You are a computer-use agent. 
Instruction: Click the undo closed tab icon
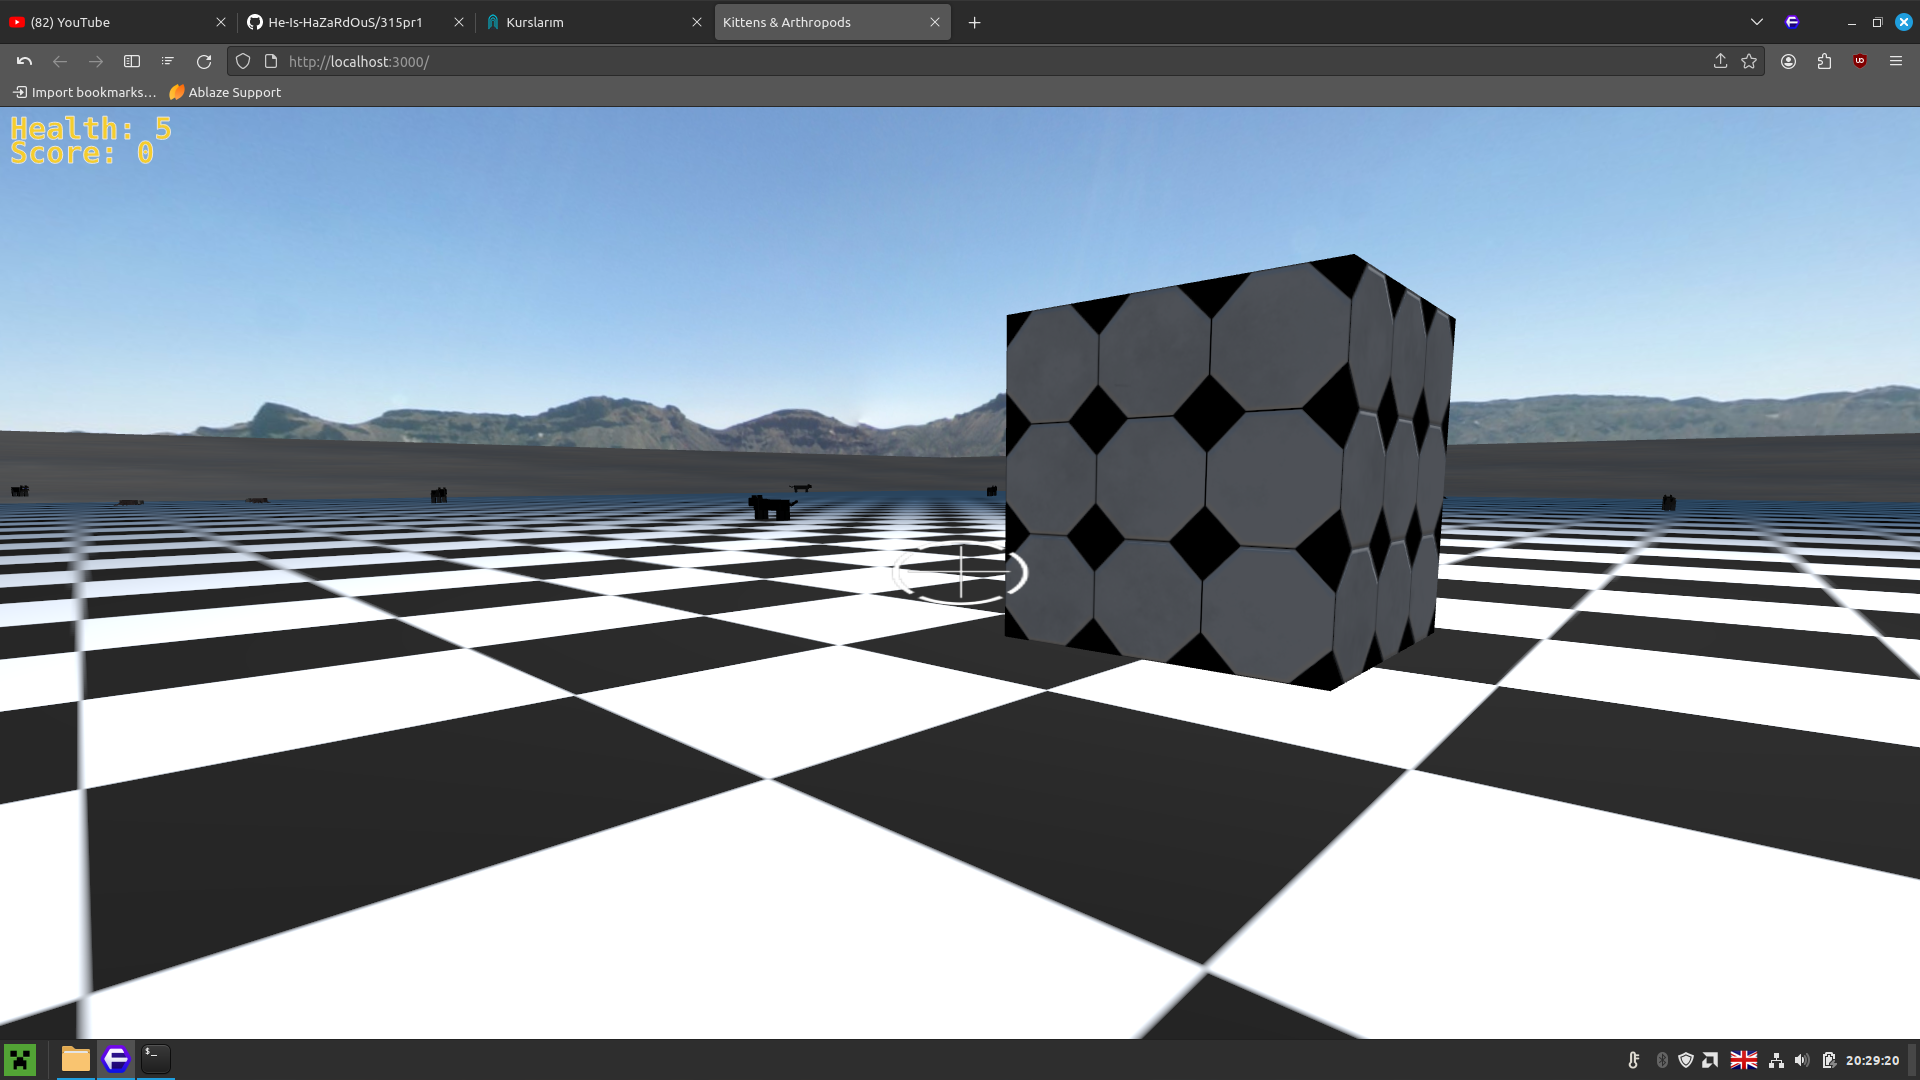tap(24, 62)
